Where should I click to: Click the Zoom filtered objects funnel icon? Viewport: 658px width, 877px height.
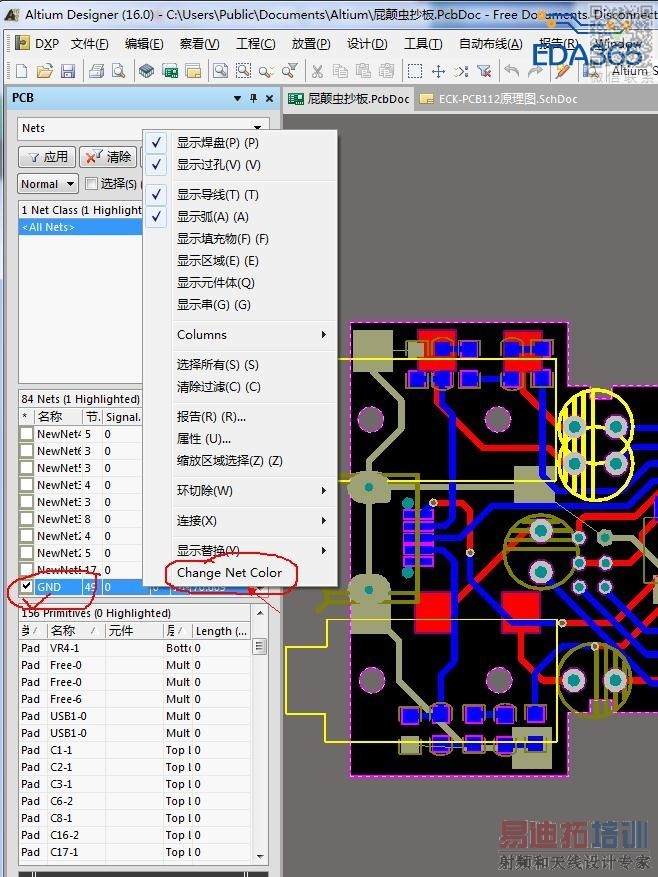[289, 71]
